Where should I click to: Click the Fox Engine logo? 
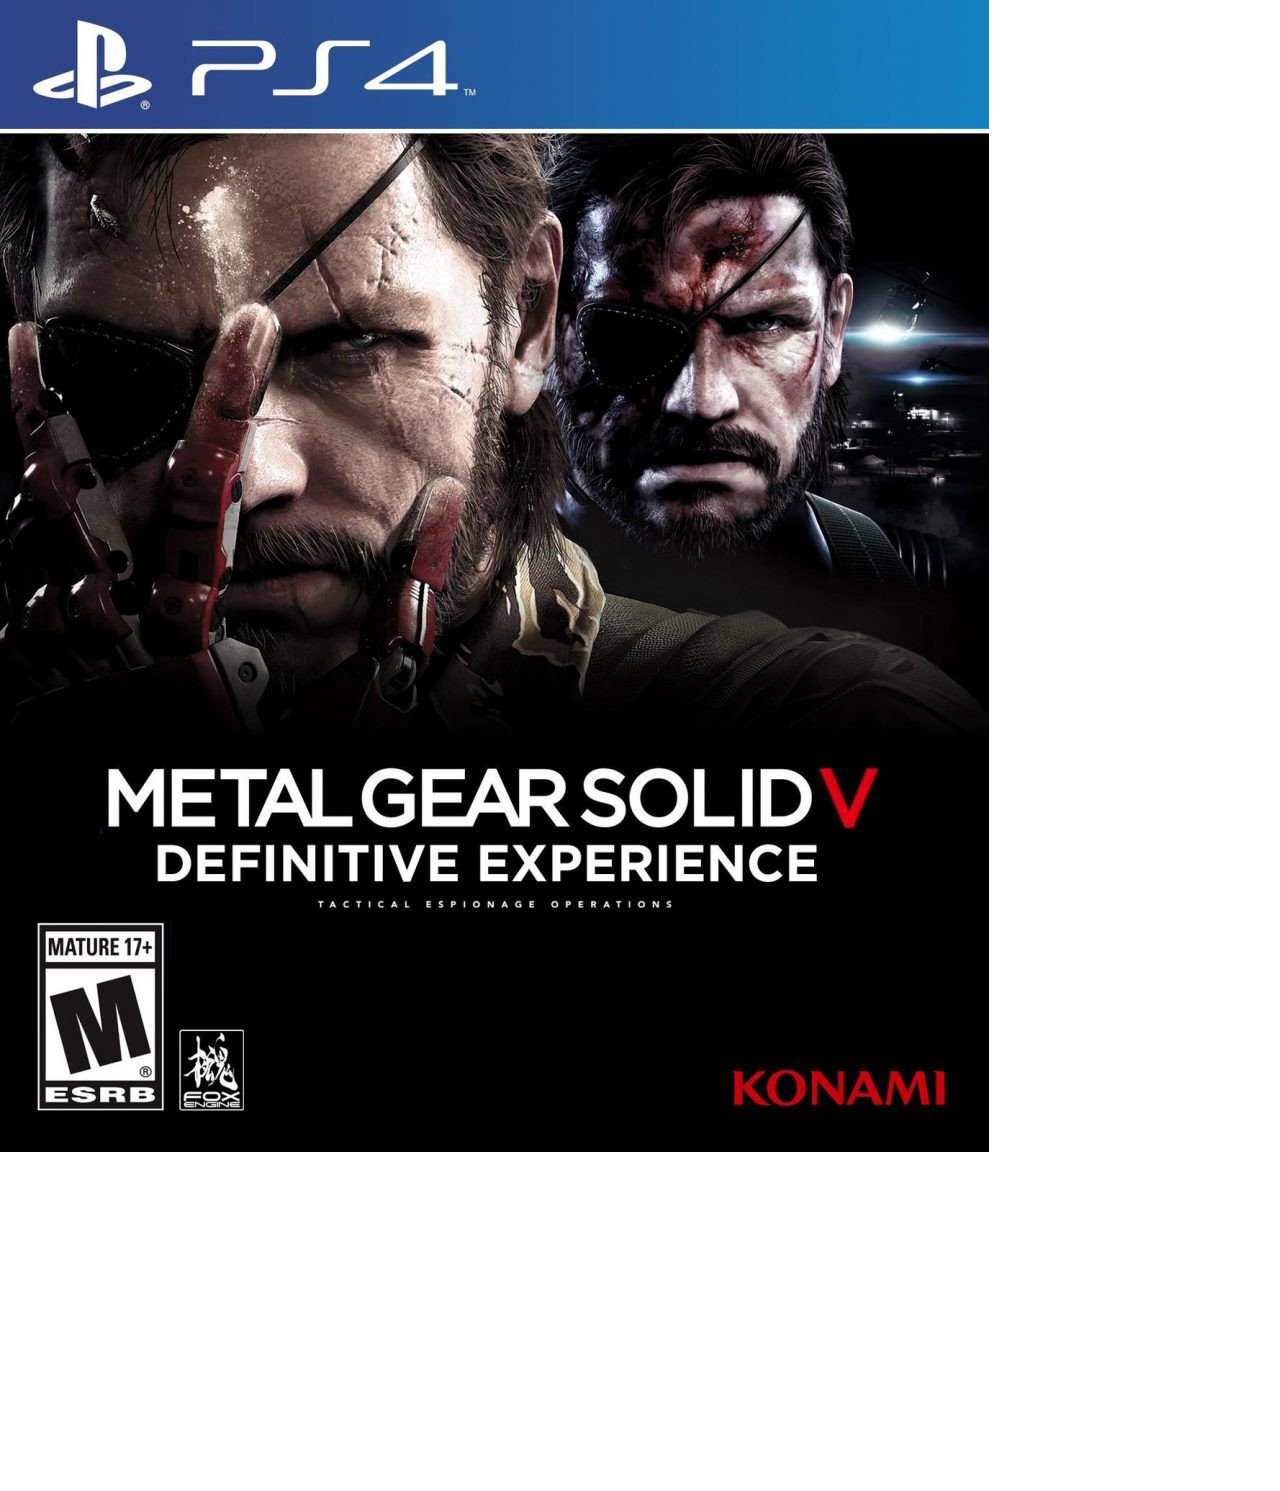coord(211,1070)
